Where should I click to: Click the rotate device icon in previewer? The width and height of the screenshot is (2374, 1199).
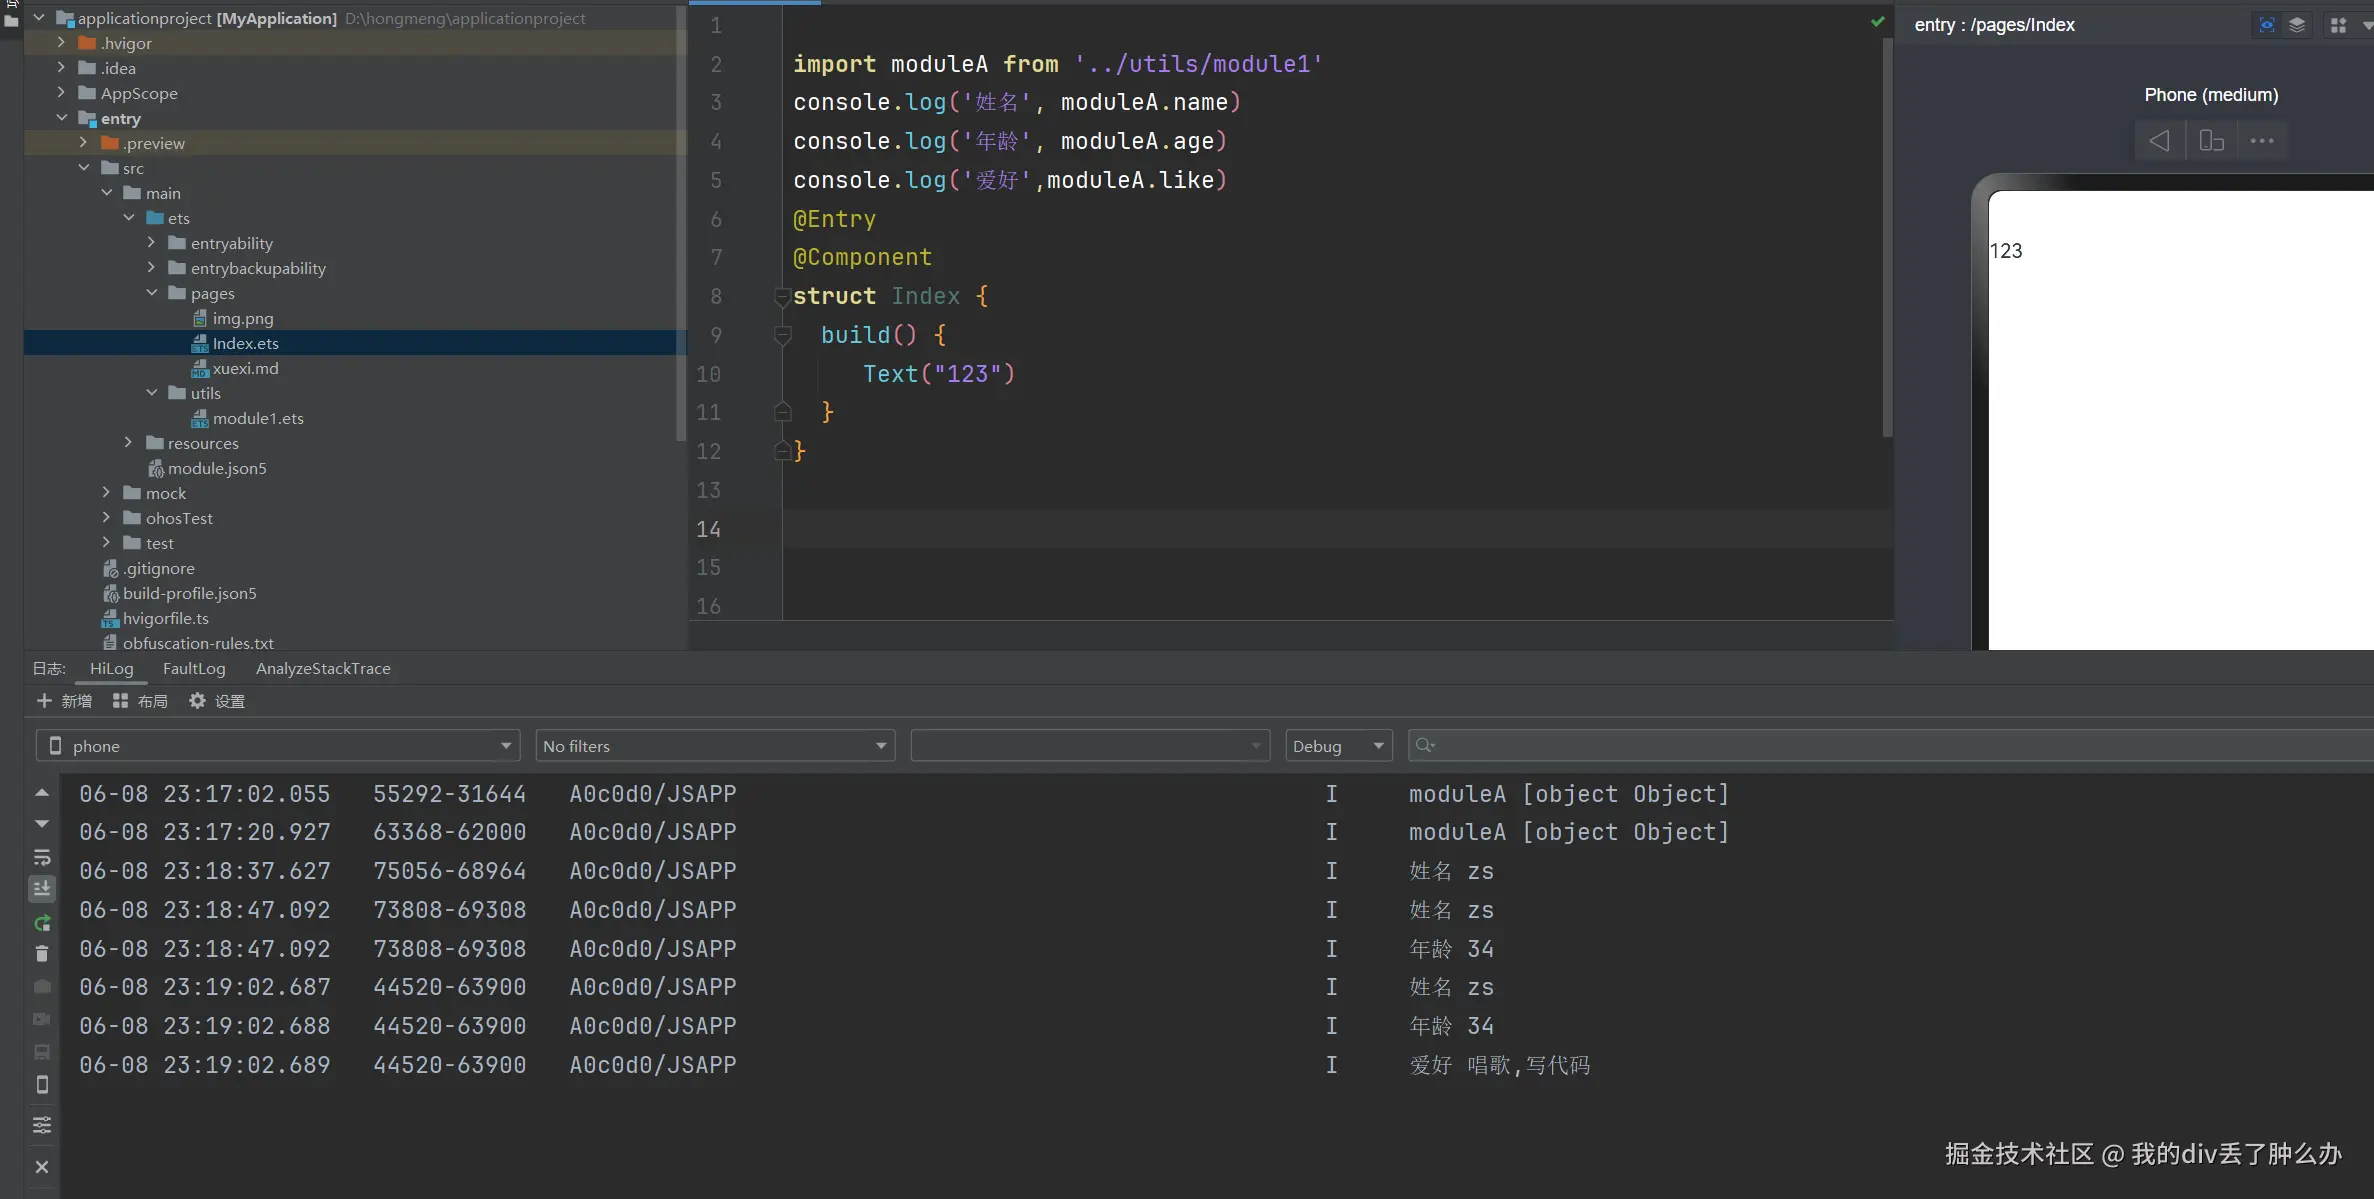click(2211, 141)
